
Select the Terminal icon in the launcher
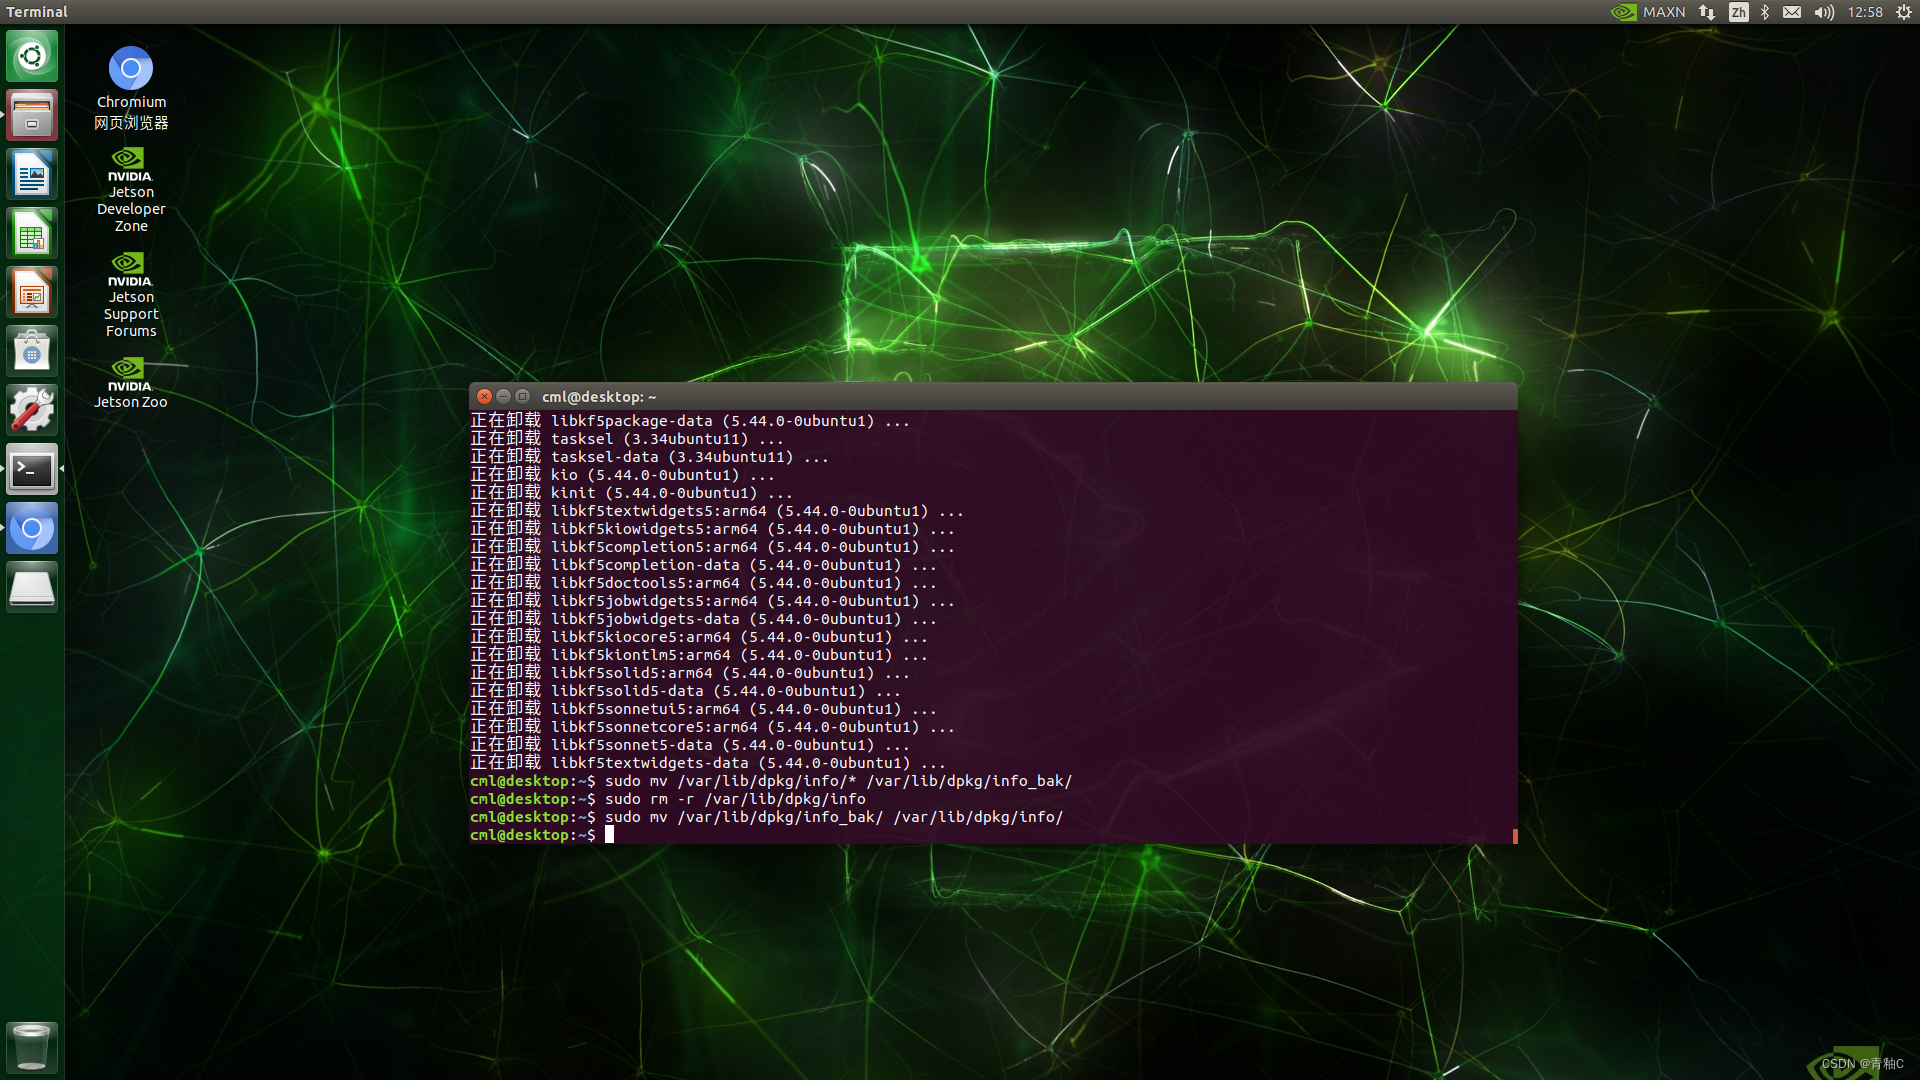pyautogui.click(x=32, y=469)
